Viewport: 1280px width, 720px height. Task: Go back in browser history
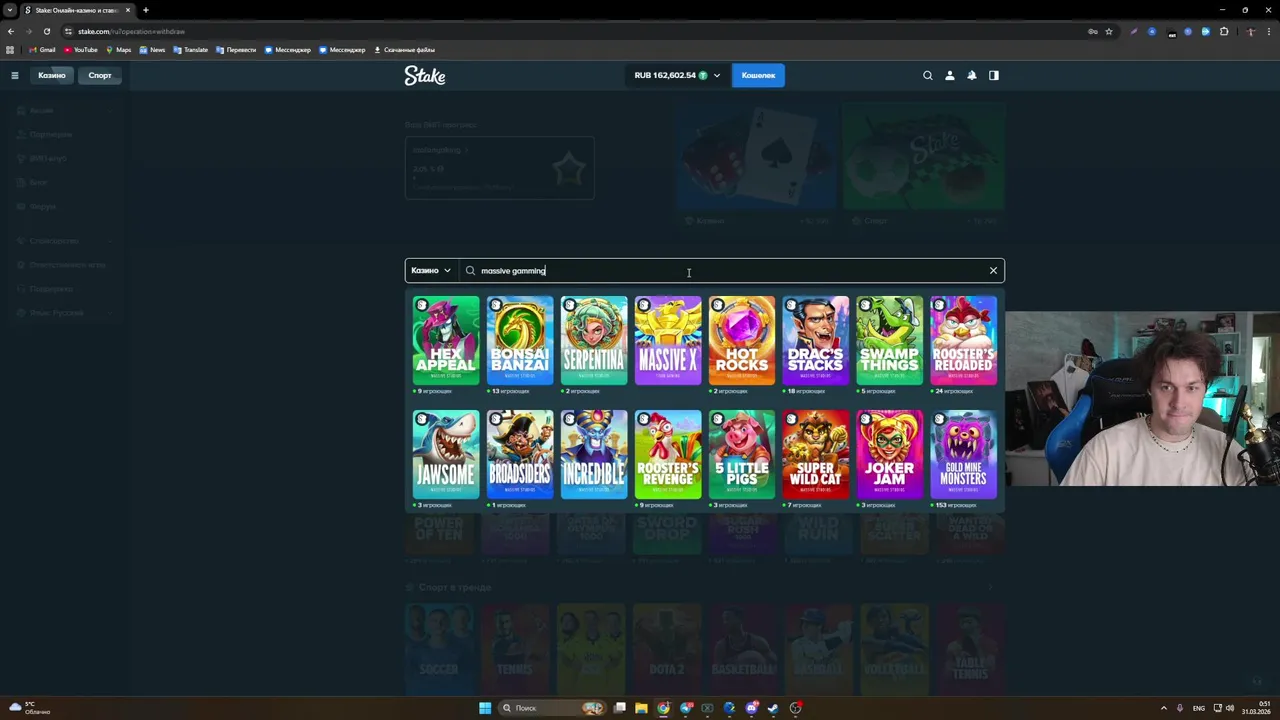[11, 31]
